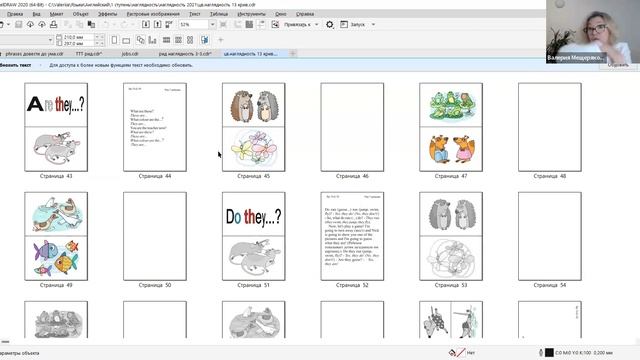Select page 49 thumbnail with fish
The image size is (640, 360).
pos(56,236)
